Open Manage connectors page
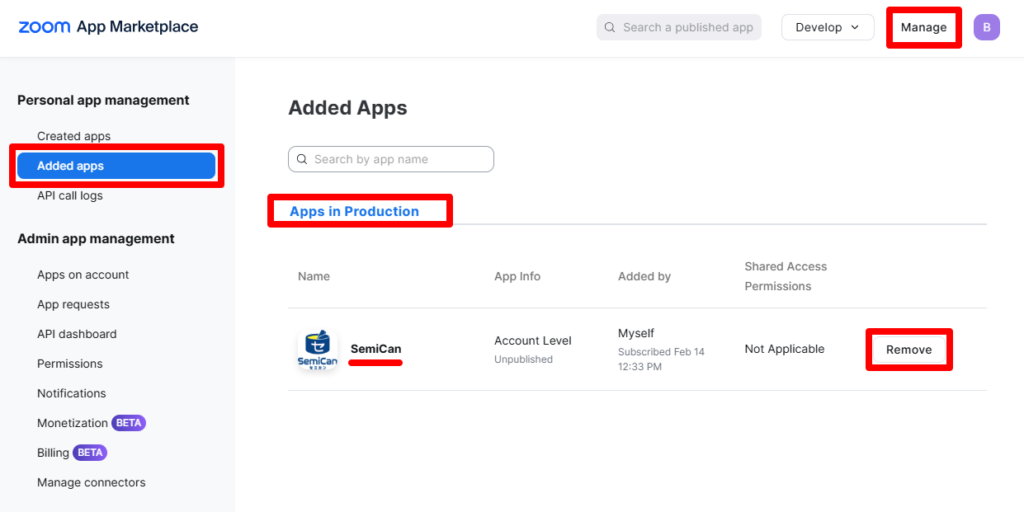 coord(91,482)
